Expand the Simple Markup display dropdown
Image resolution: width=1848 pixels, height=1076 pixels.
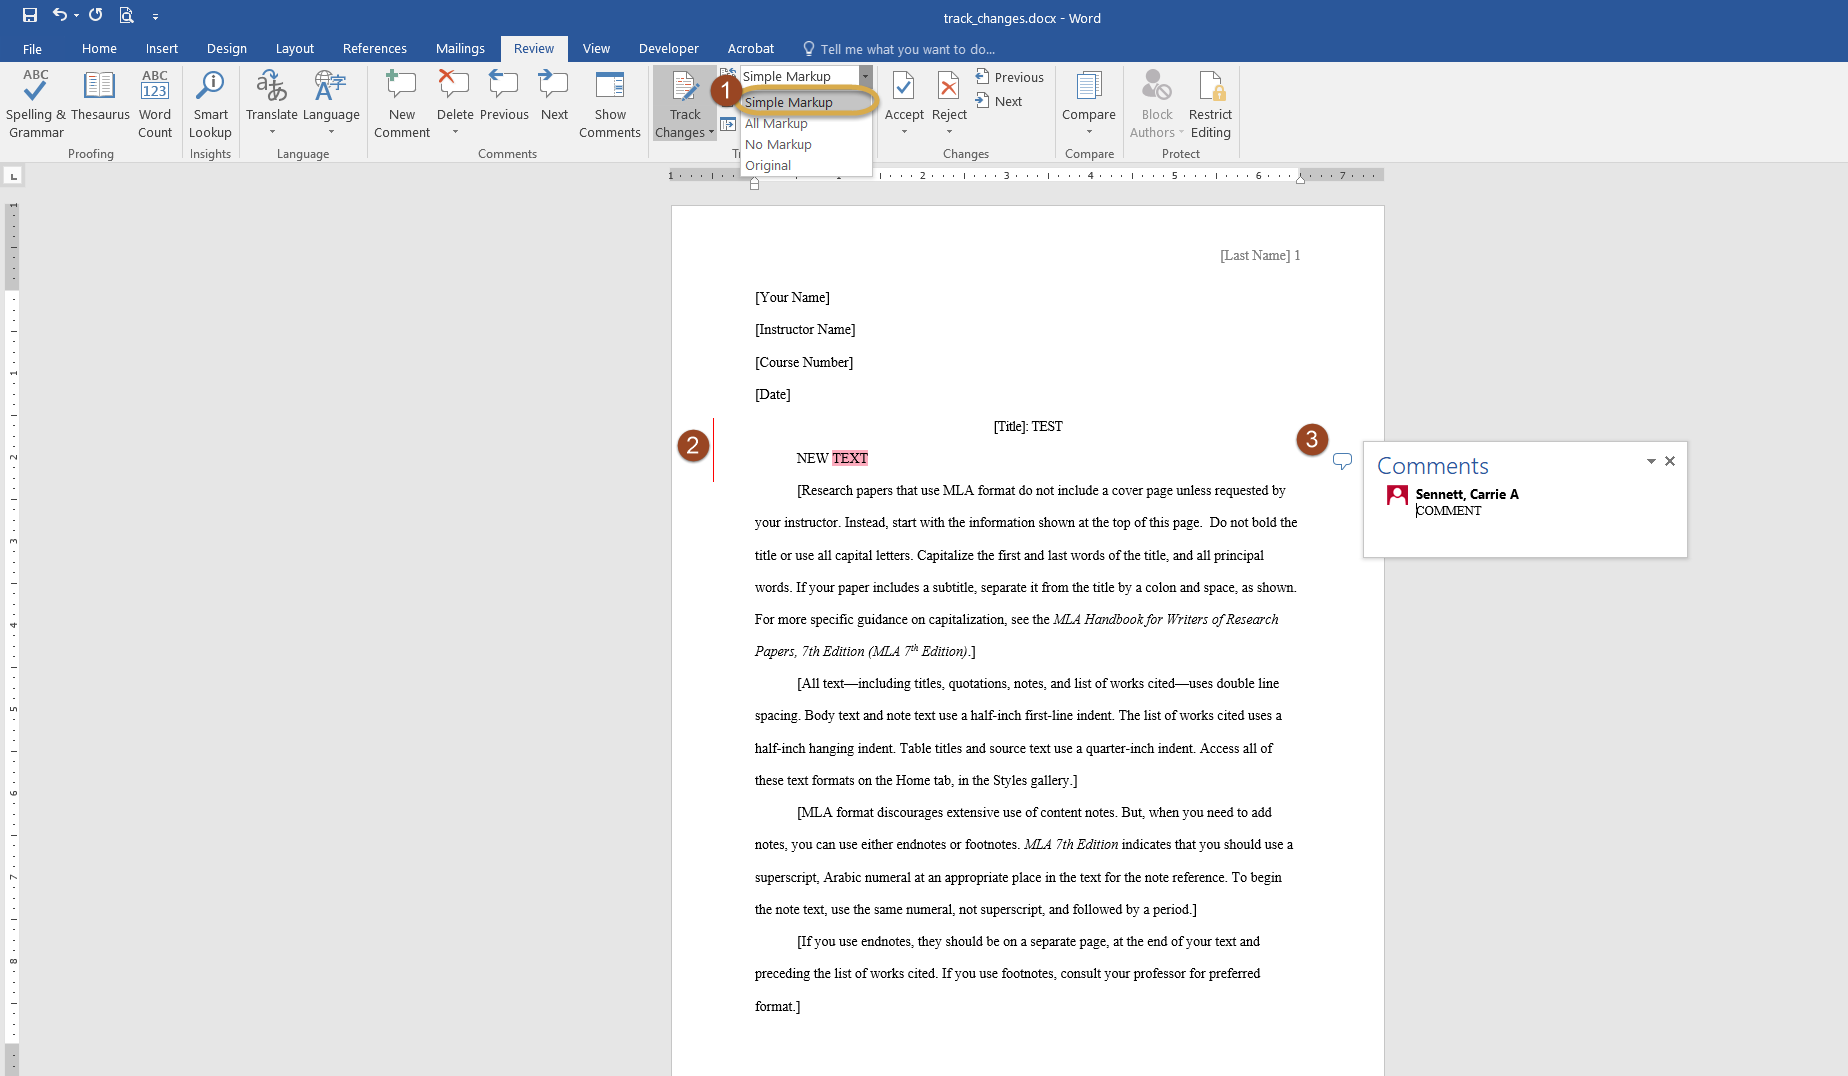point(865,76)
